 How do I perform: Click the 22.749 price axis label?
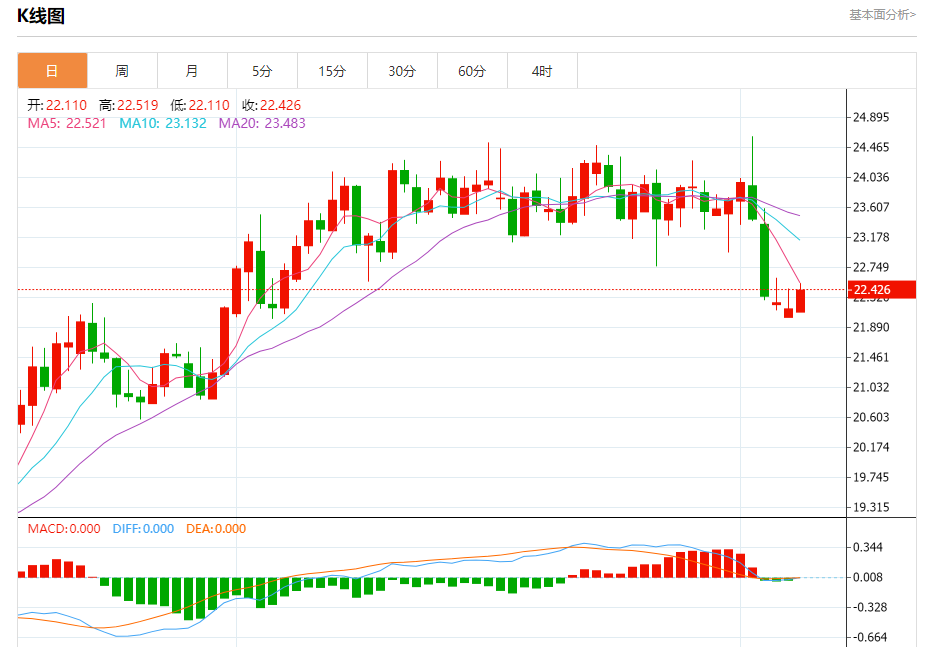tap(871, 267)
